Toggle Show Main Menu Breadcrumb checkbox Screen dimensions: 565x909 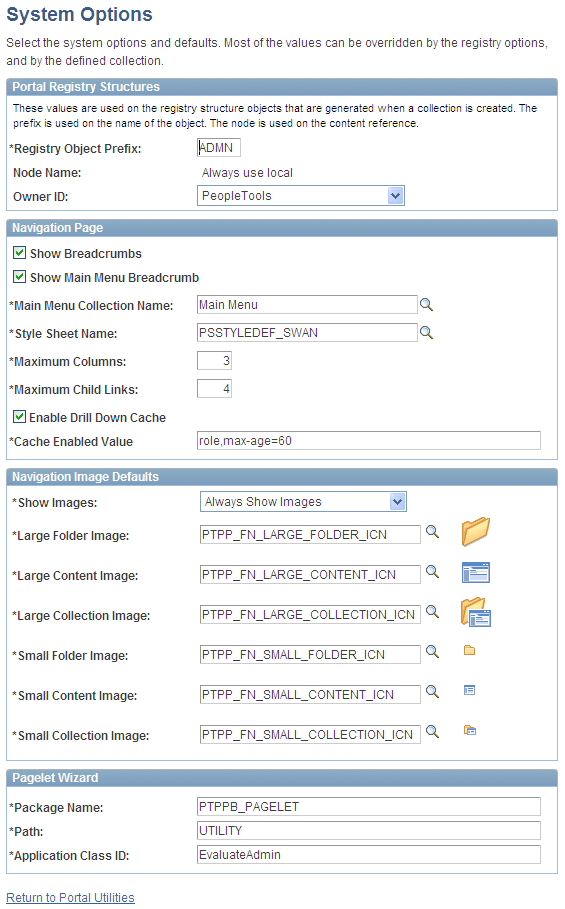(x=20, y=277)
